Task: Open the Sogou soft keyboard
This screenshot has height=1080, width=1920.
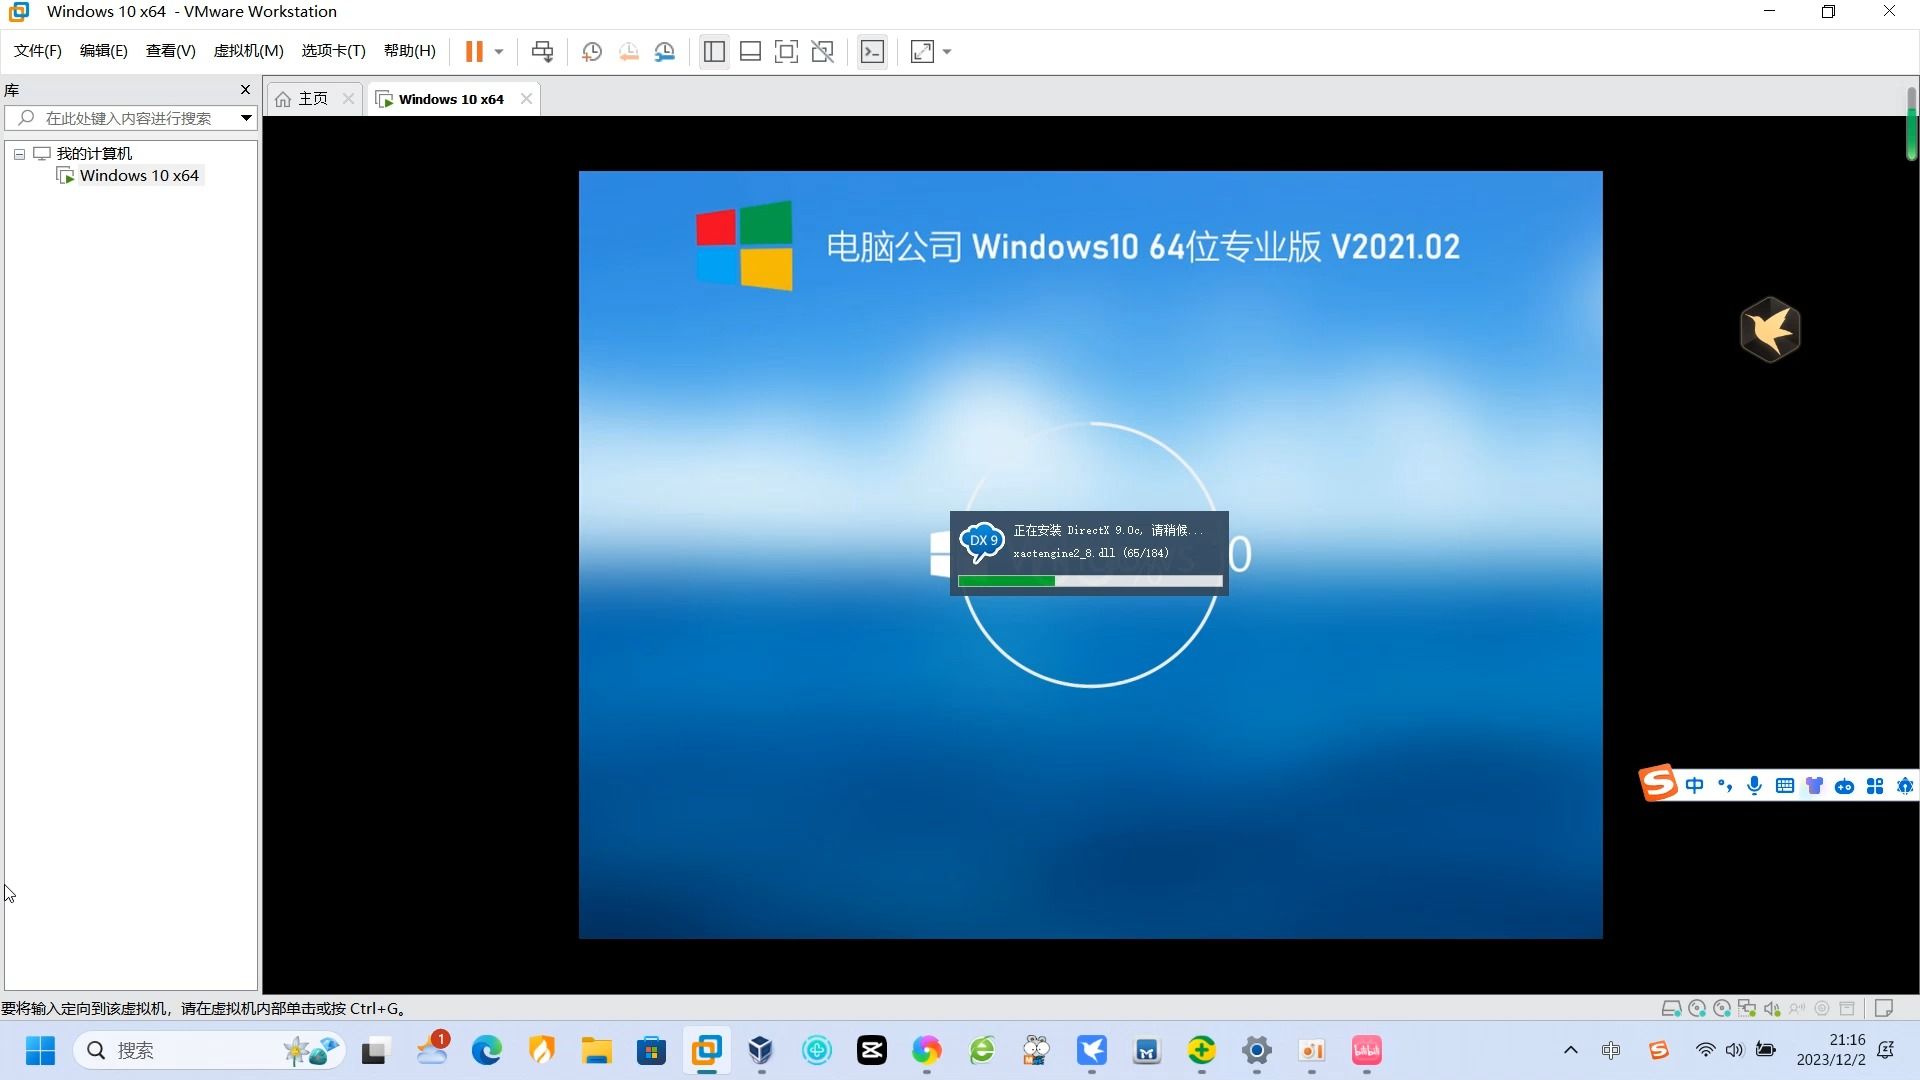Action: [1784, 786]
